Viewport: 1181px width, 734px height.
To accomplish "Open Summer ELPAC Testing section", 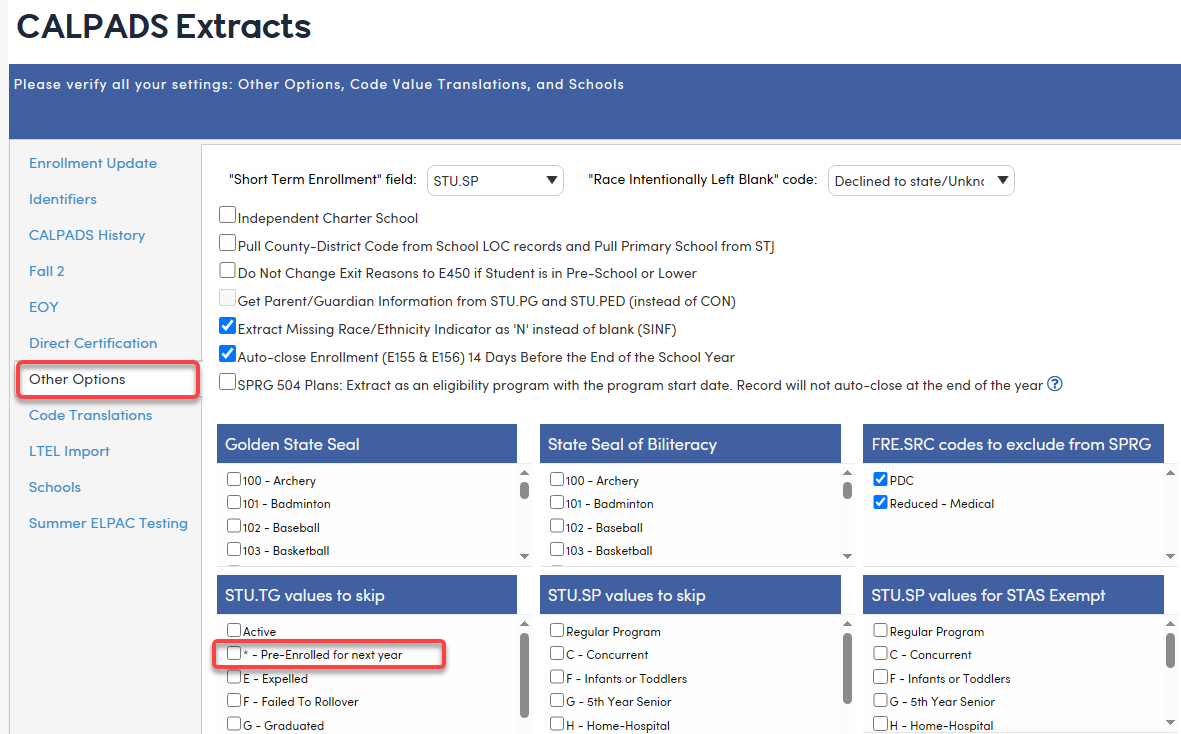I will [108, 523].
